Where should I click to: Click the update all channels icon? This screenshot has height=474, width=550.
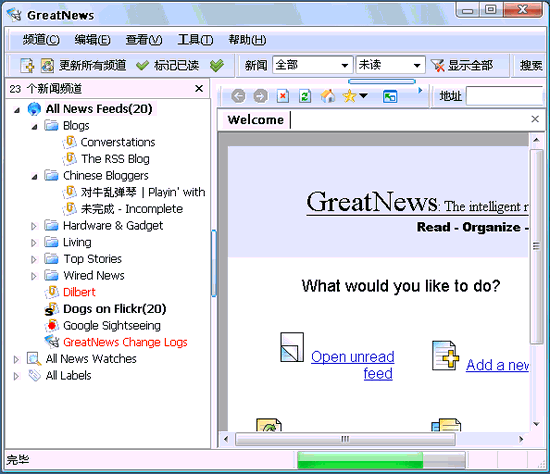tap(47, 66)
